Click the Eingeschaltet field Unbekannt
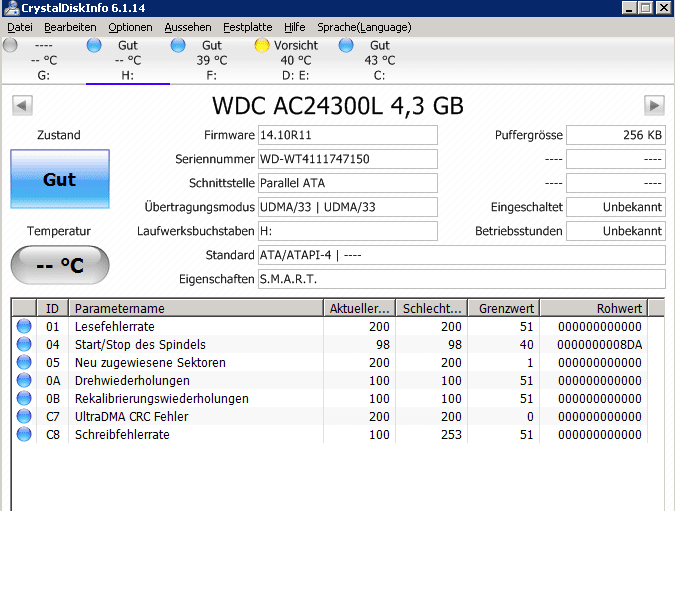Screen dimensions: 680x608 point(616,207)
